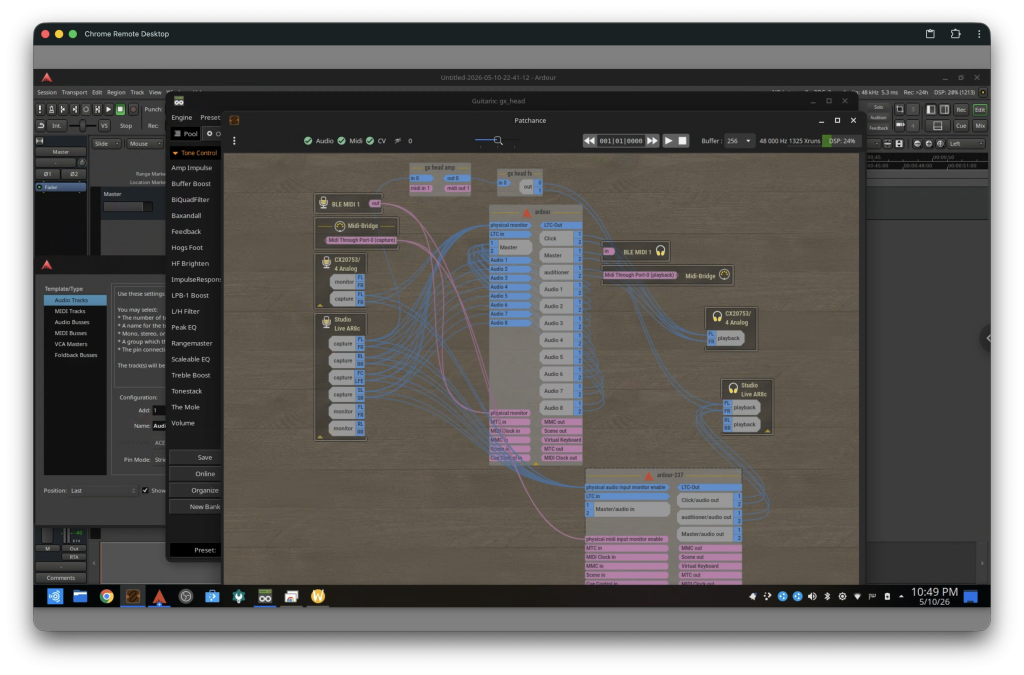The height and width of the screenshot is (675, 1024).
Task: Open Chrome from the taskbar
Action: click(106, 596)
